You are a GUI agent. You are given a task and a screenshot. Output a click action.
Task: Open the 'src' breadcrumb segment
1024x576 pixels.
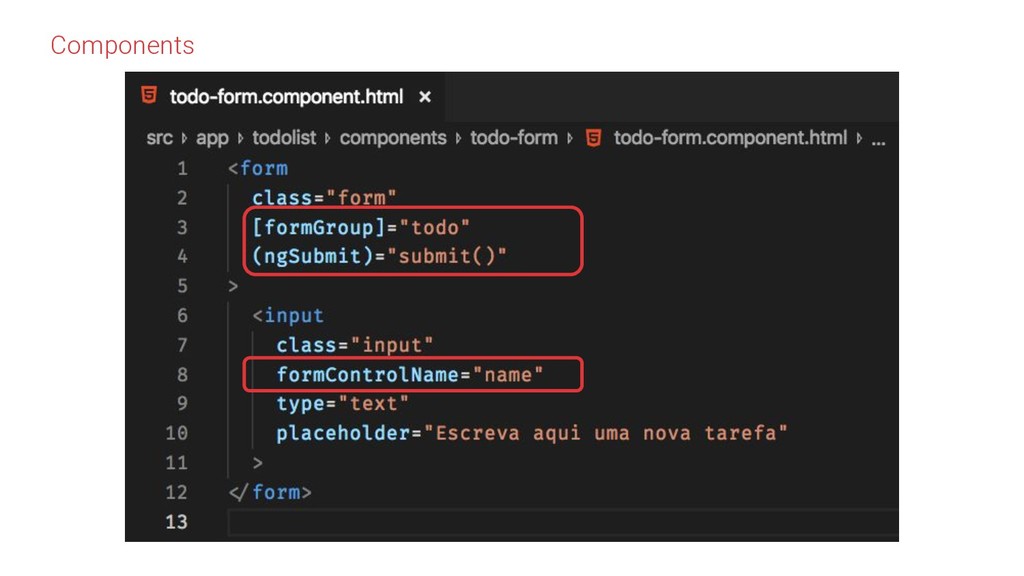(x=159, y=138)
